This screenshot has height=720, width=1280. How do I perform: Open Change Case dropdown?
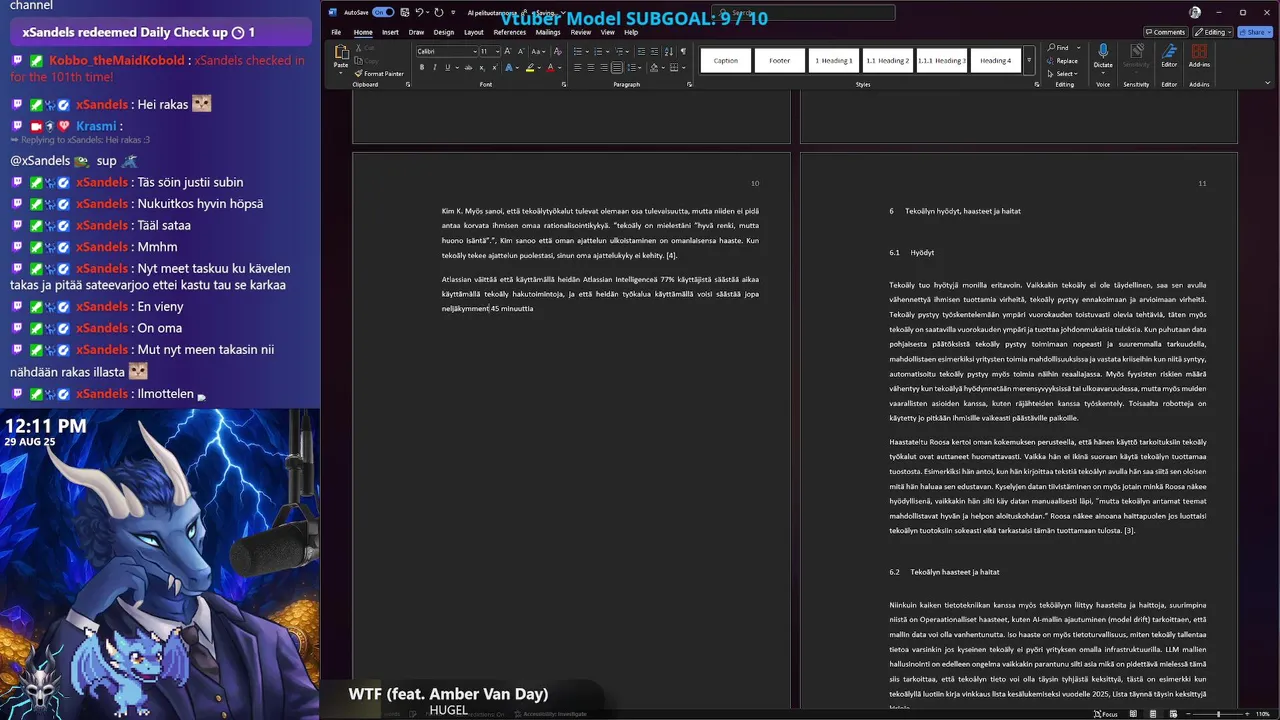pos(536,51)
